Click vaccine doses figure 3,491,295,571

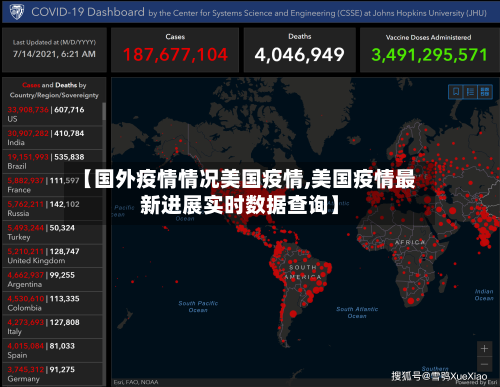[429, 55]
